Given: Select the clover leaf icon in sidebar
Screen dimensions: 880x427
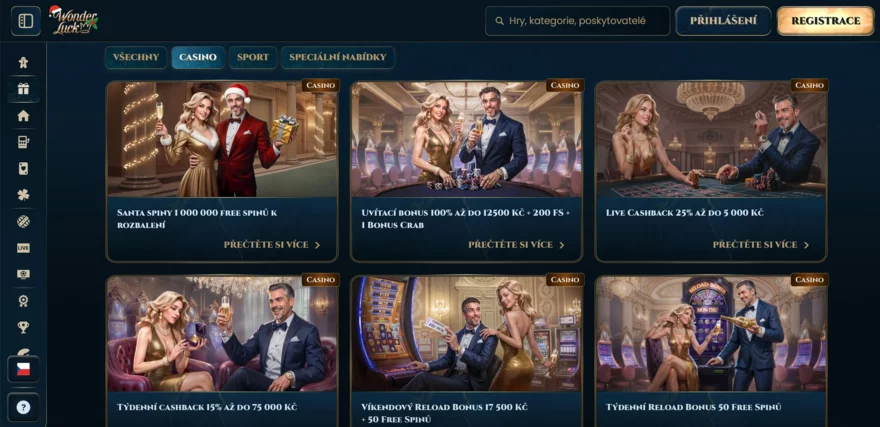Looking at the screenshot, I should point(23,195).
